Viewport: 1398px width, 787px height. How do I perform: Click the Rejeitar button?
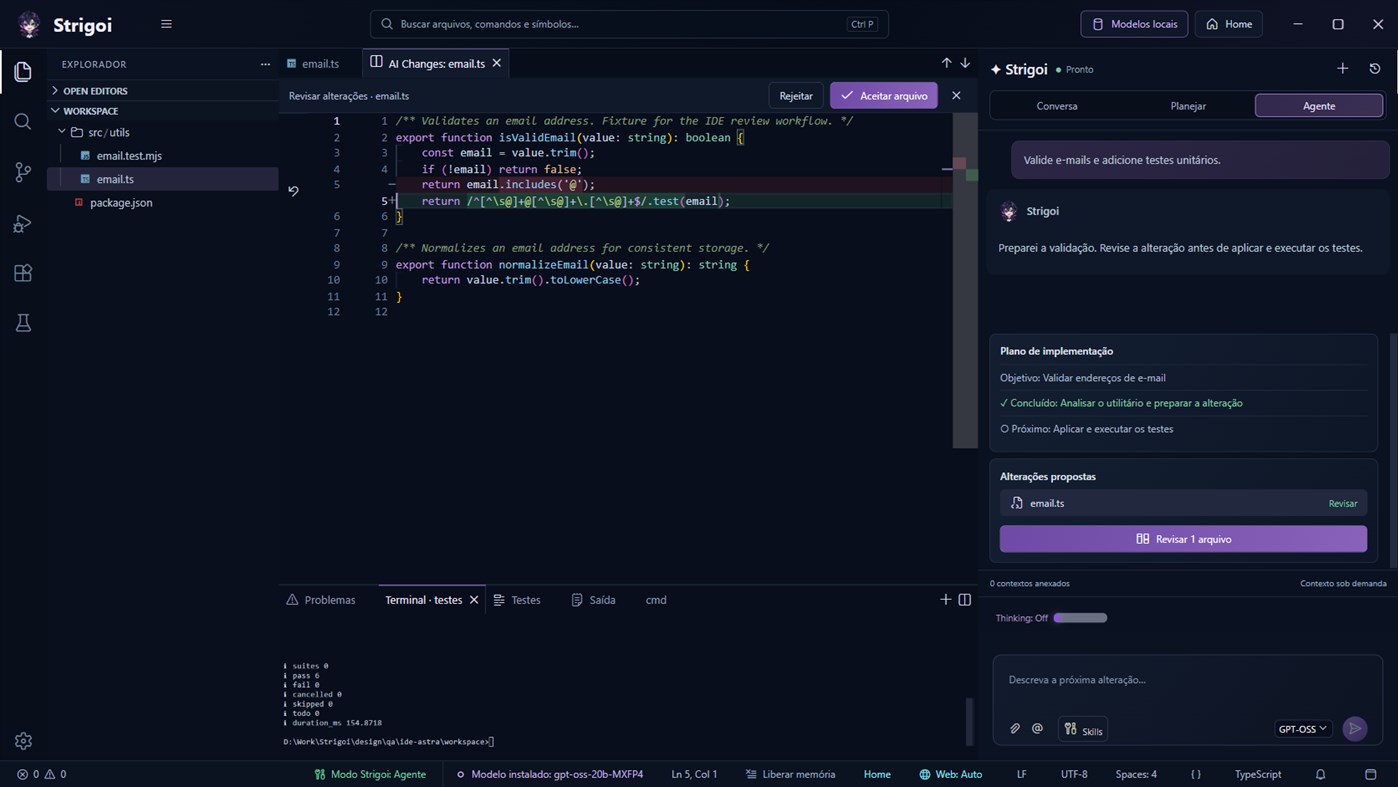click(796, 96)
